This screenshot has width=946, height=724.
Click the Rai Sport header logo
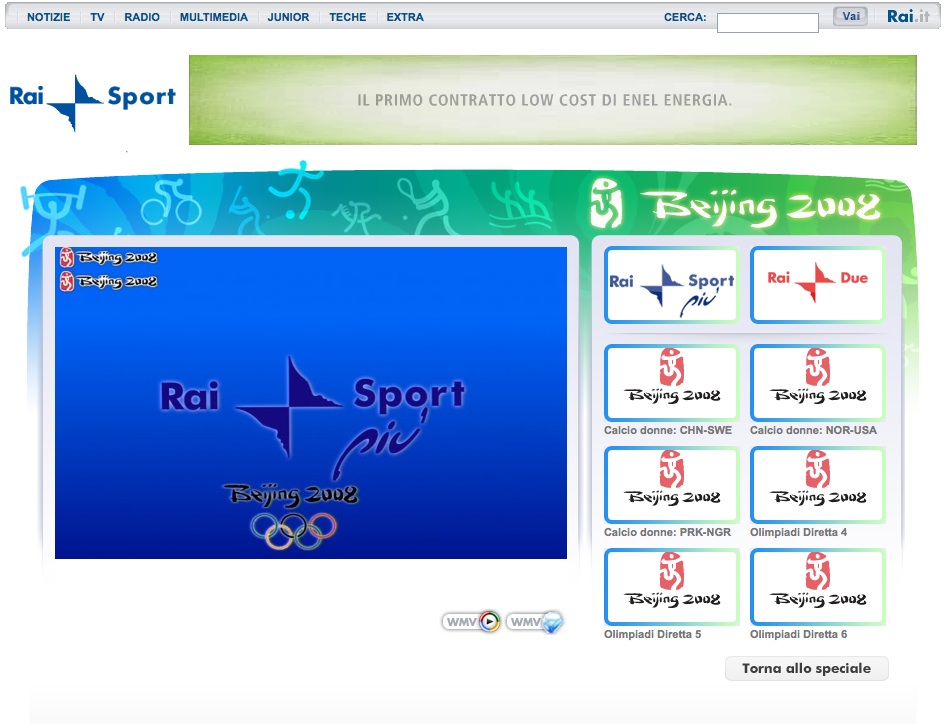(92, 101)
